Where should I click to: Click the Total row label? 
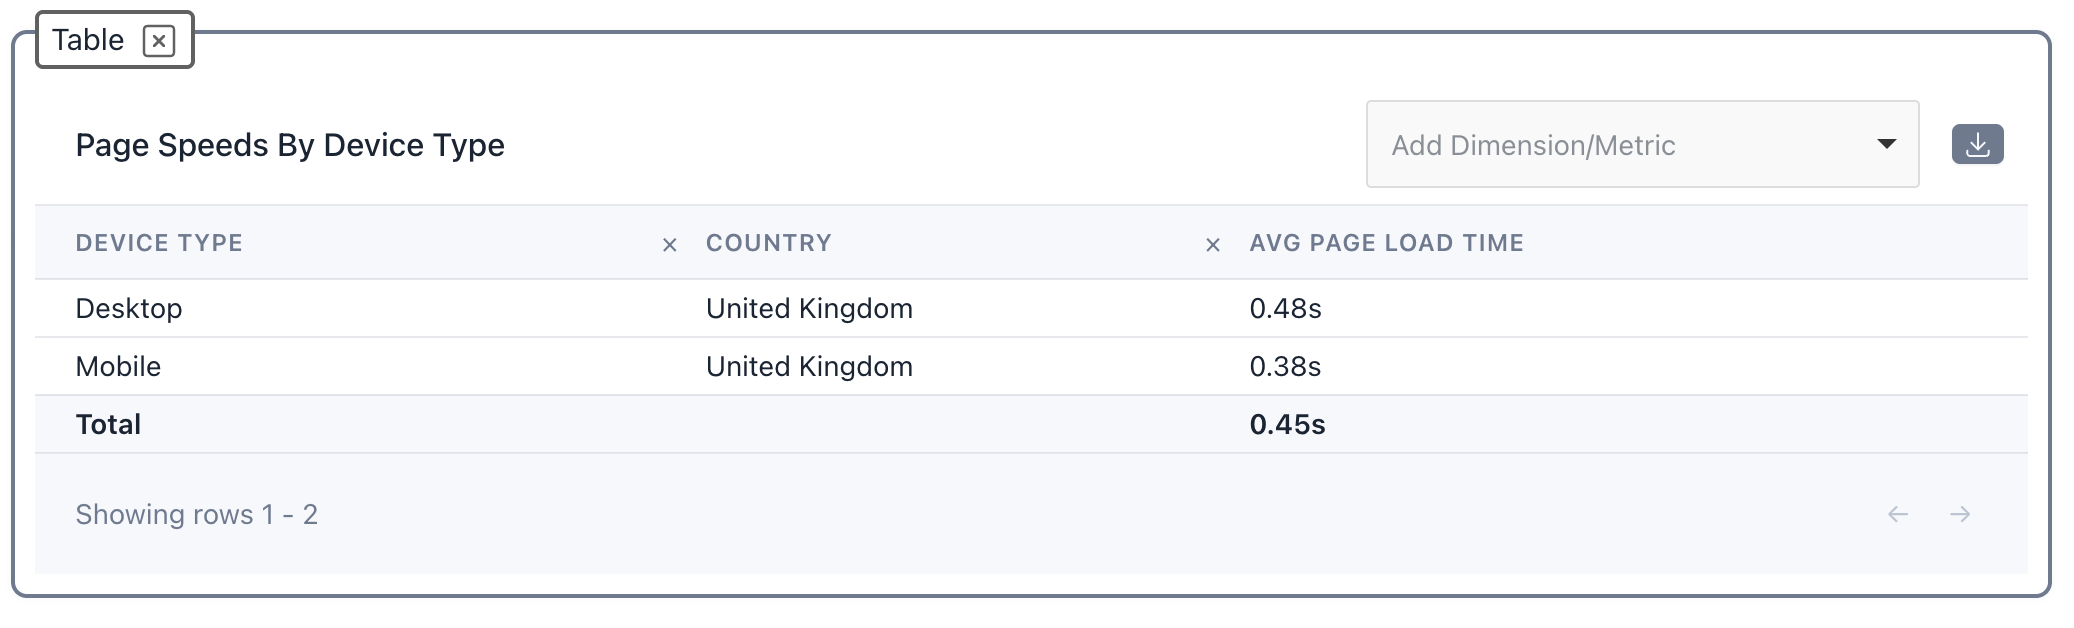(108, 424)
